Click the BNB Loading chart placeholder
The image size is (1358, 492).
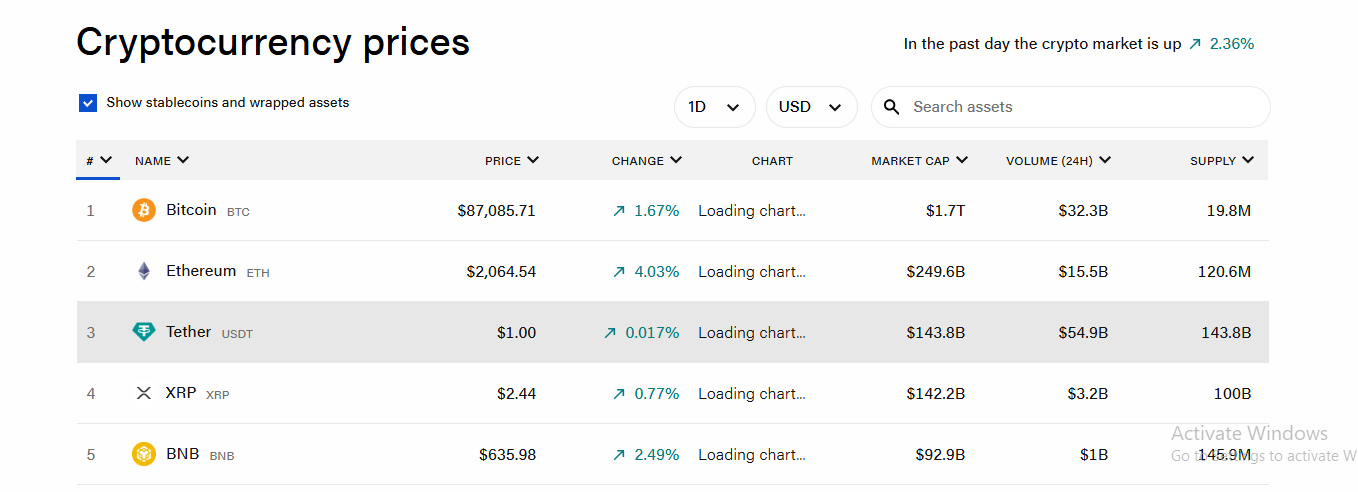tap(752, 455)
